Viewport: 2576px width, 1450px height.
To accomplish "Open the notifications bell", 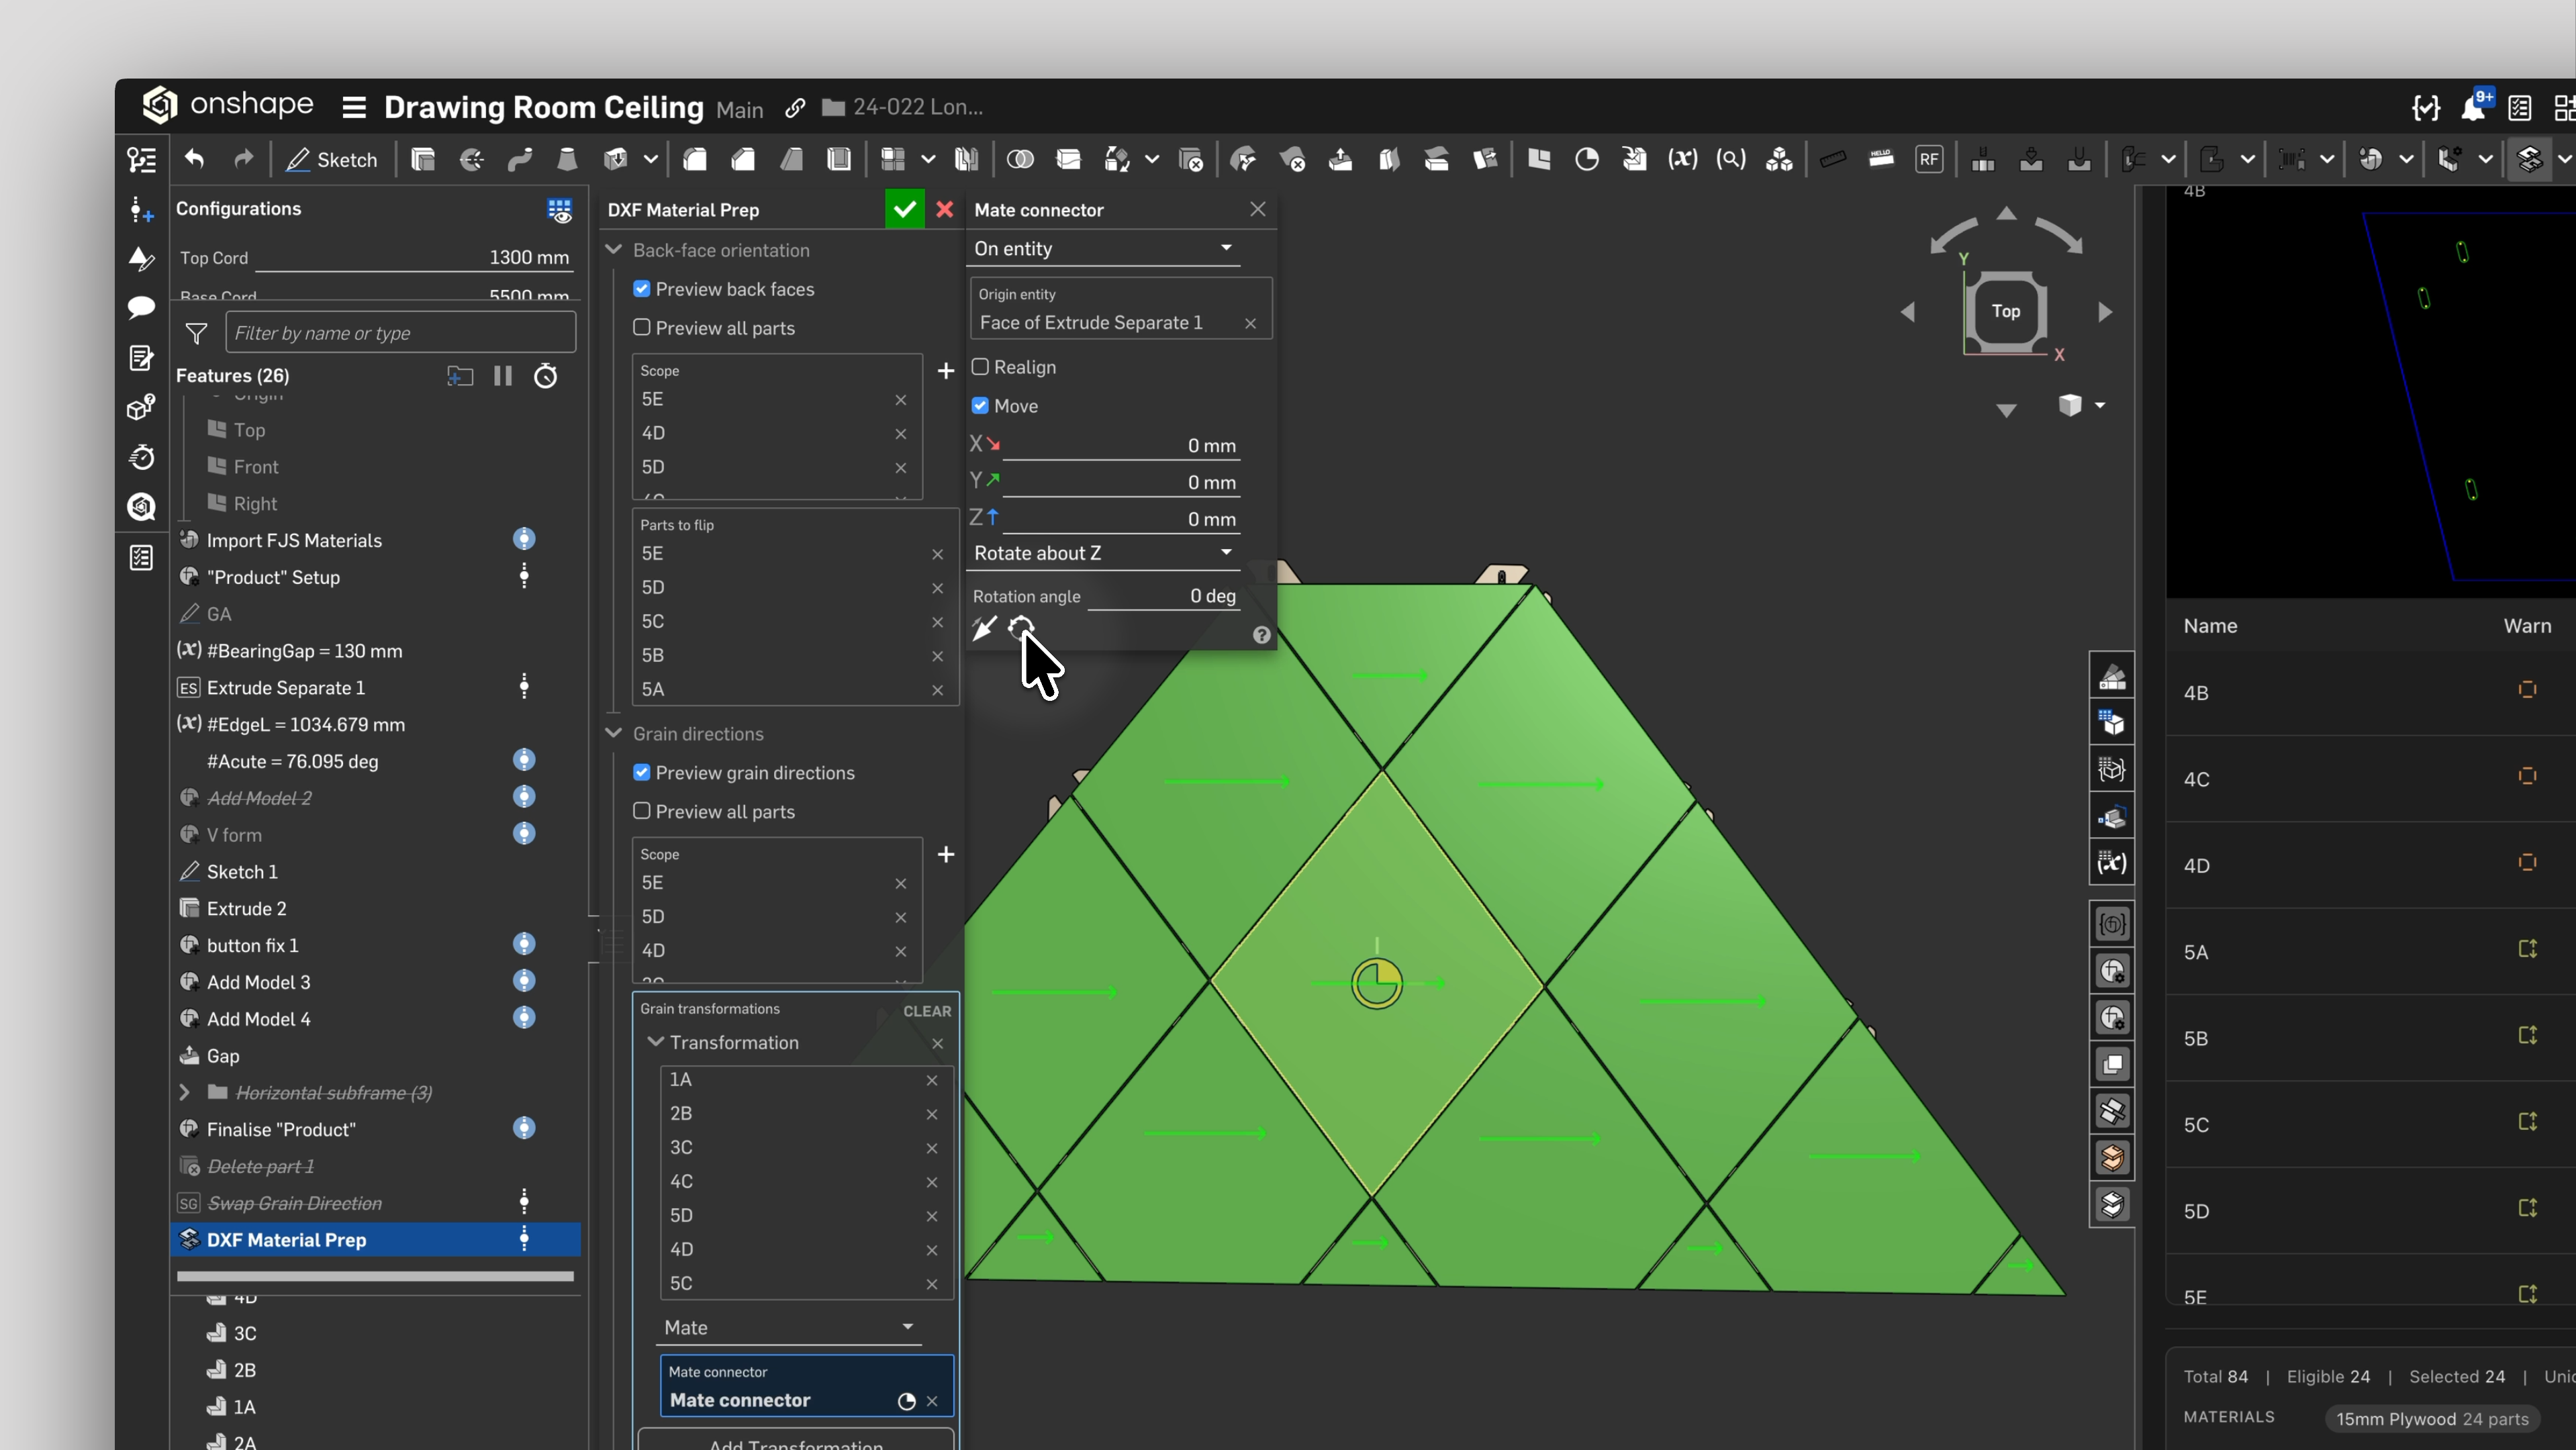I will tap(2474, 107).
